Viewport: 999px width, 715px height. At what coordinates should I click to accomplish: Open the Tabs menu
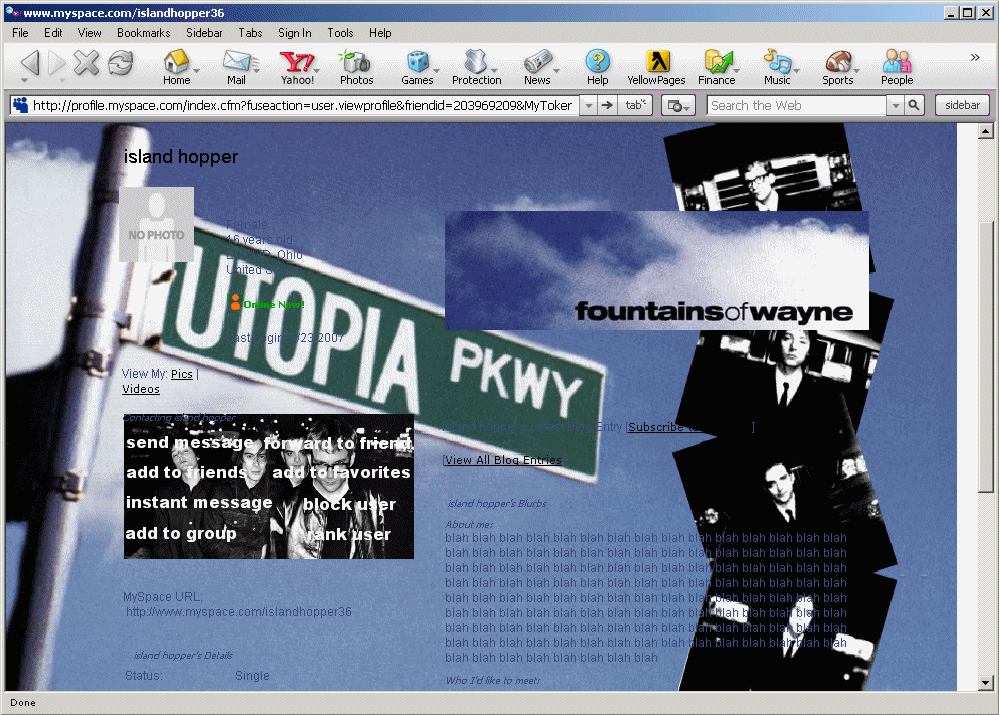250,32
